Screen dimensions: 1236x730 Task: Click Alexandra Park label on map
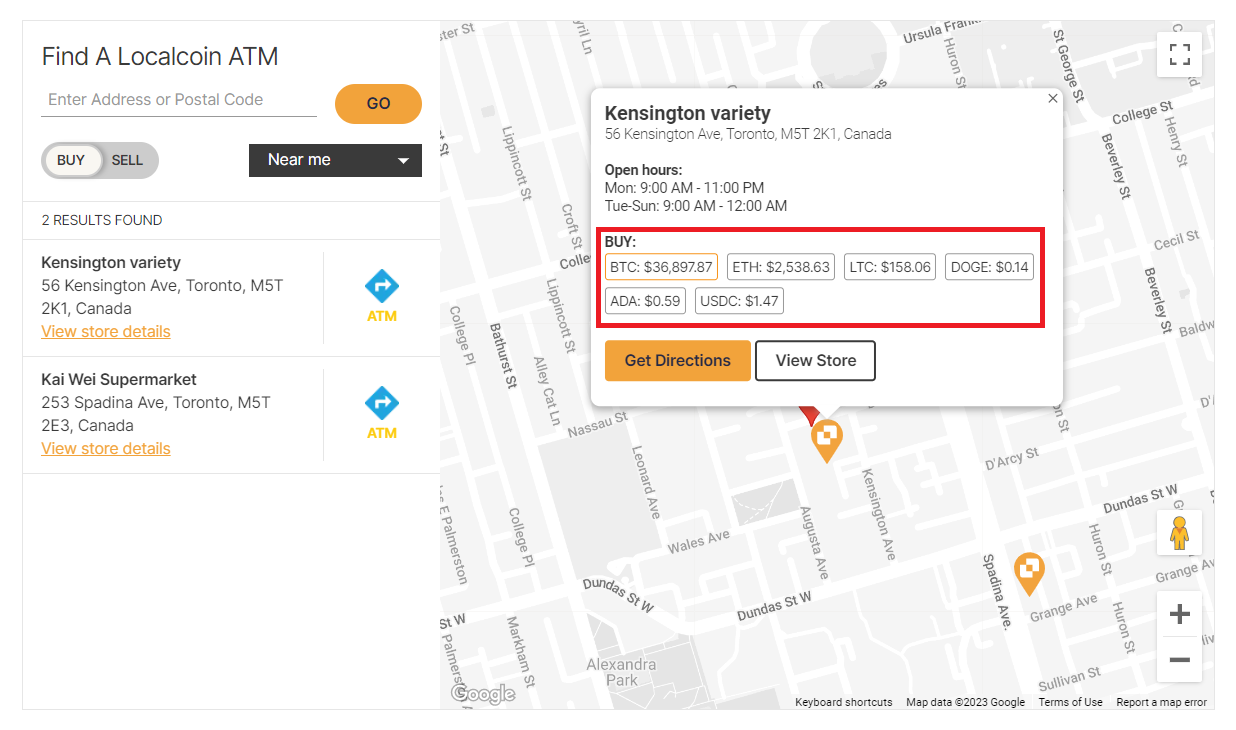pos(621,672)
